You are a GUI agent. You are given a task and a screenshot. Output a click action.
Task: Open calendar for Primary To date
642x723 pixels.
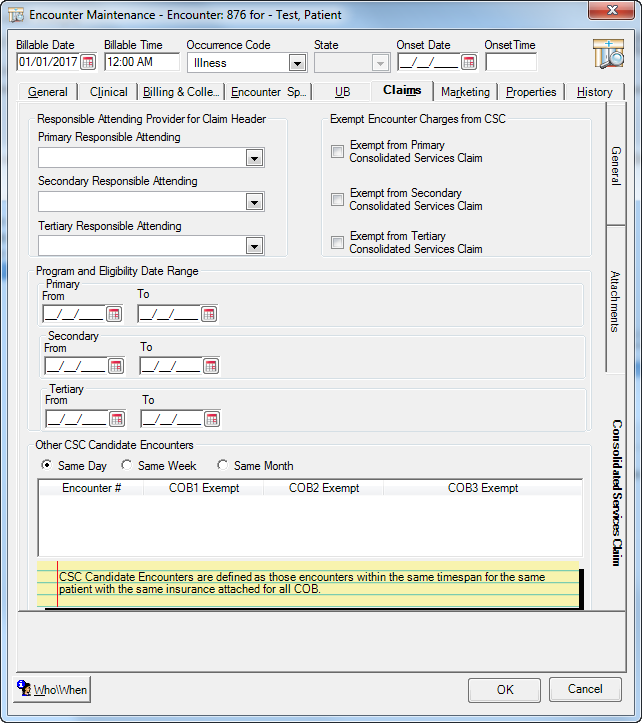point(208,314)
